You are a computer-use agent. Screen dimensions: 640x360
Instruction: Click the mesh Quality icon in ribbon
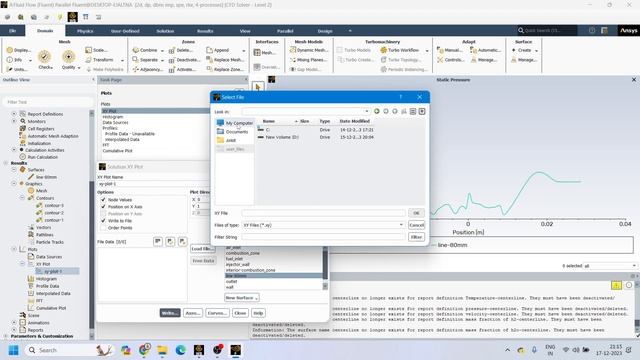[x=69, y=56]
